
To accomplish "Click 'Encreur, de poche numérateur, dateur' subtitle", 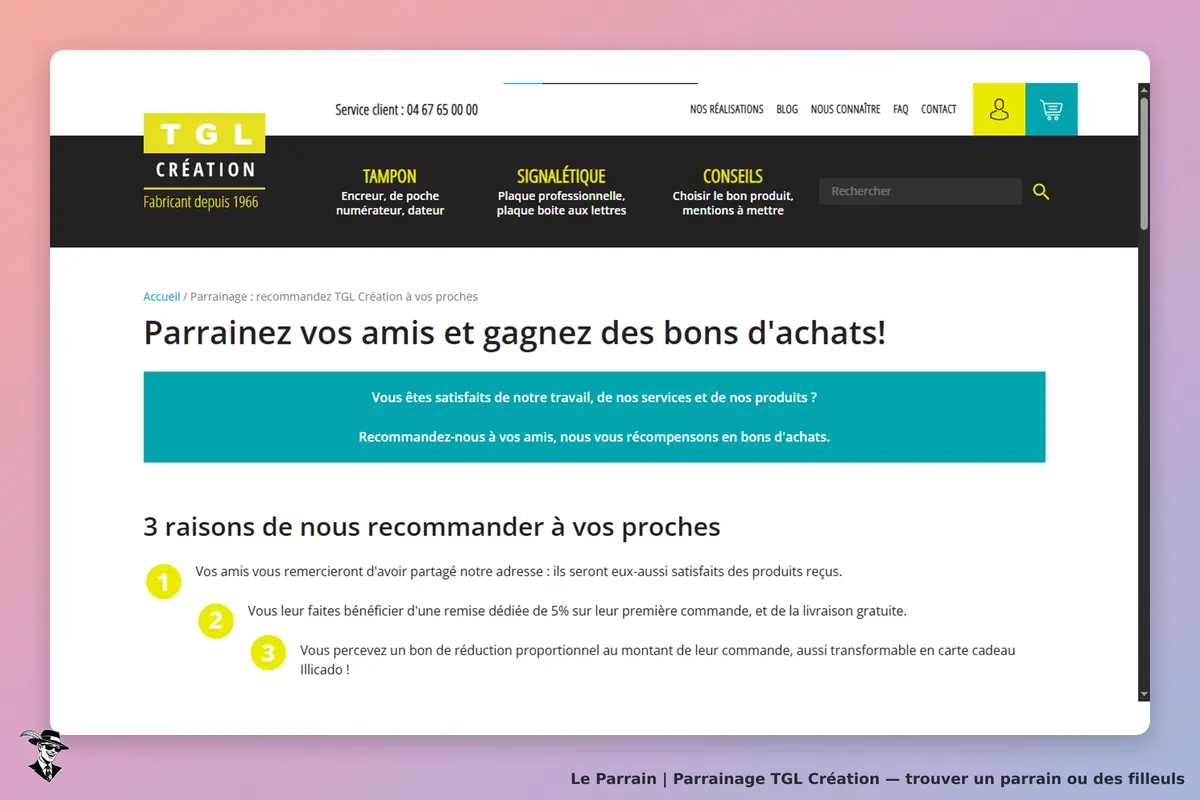I will (390, 203).
